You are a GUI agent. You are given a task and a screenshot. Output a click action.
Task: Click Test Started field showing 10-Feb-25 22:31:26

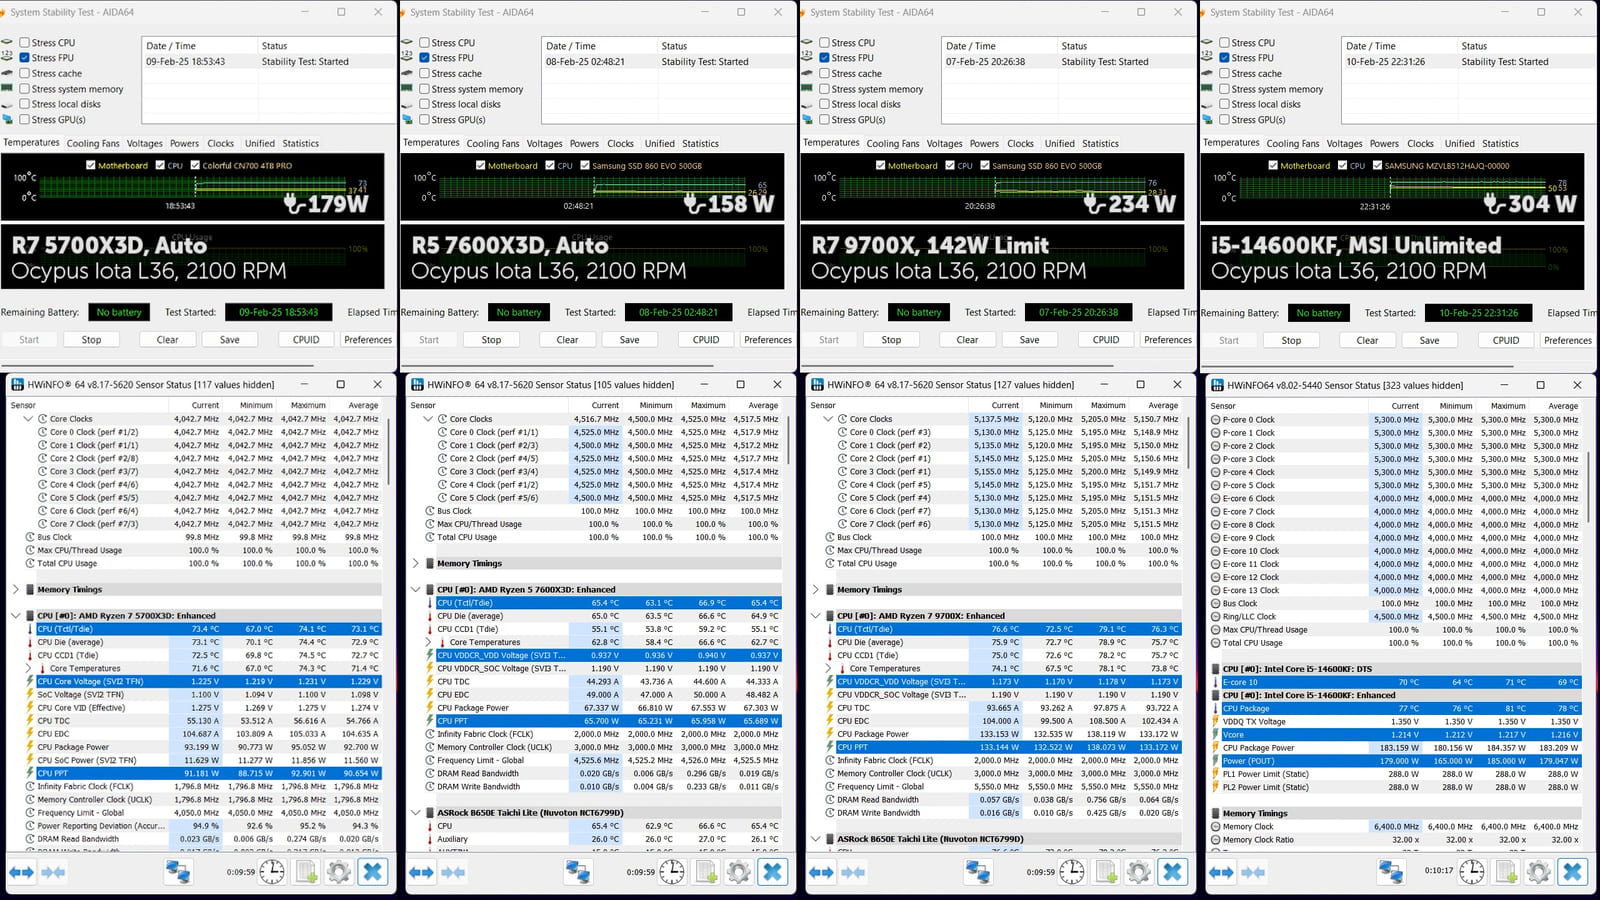click(x=1478, y=313)
